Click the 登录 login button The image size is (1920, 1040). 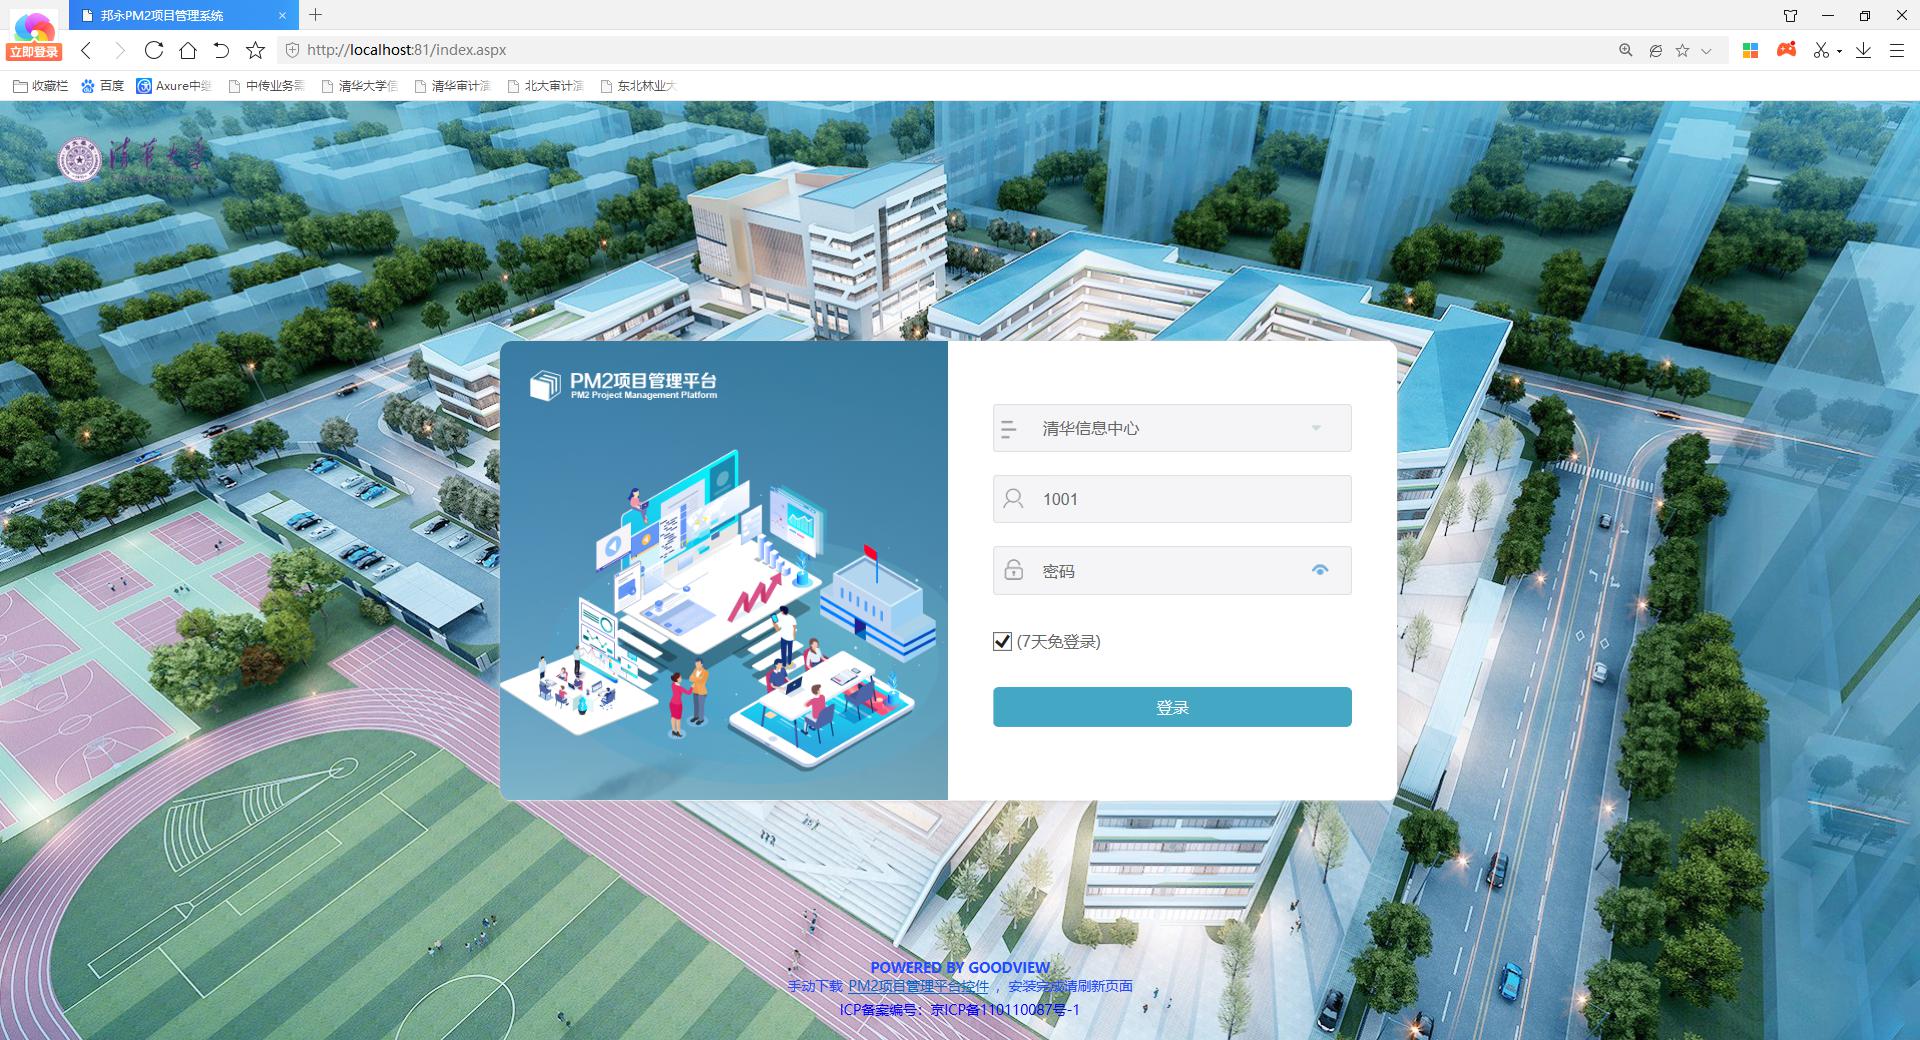pyautogui.click(x=1172, y=707)
